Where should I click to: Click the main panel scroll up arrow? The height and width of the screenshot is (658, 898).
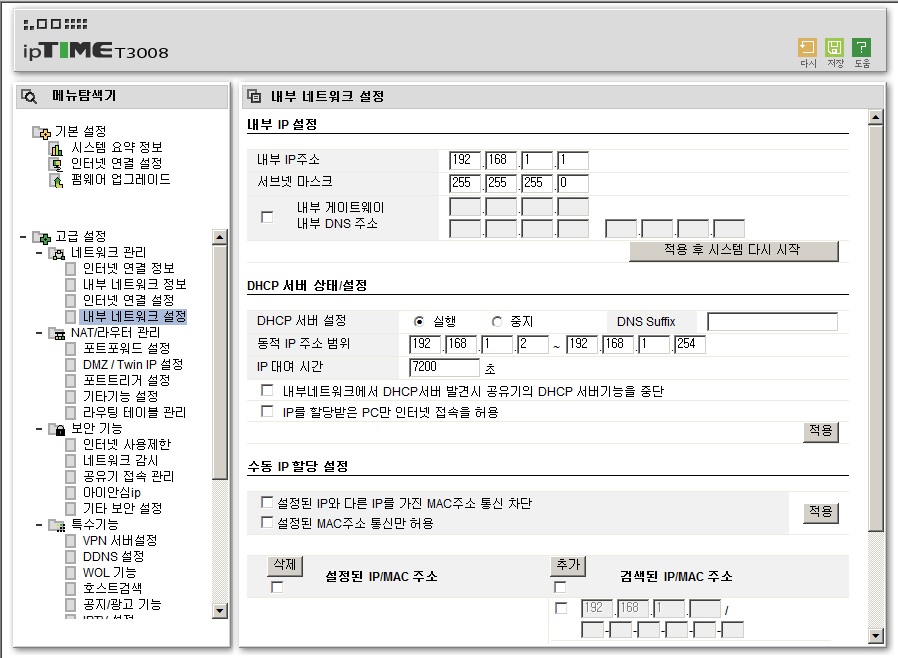(x=876, y=117)
